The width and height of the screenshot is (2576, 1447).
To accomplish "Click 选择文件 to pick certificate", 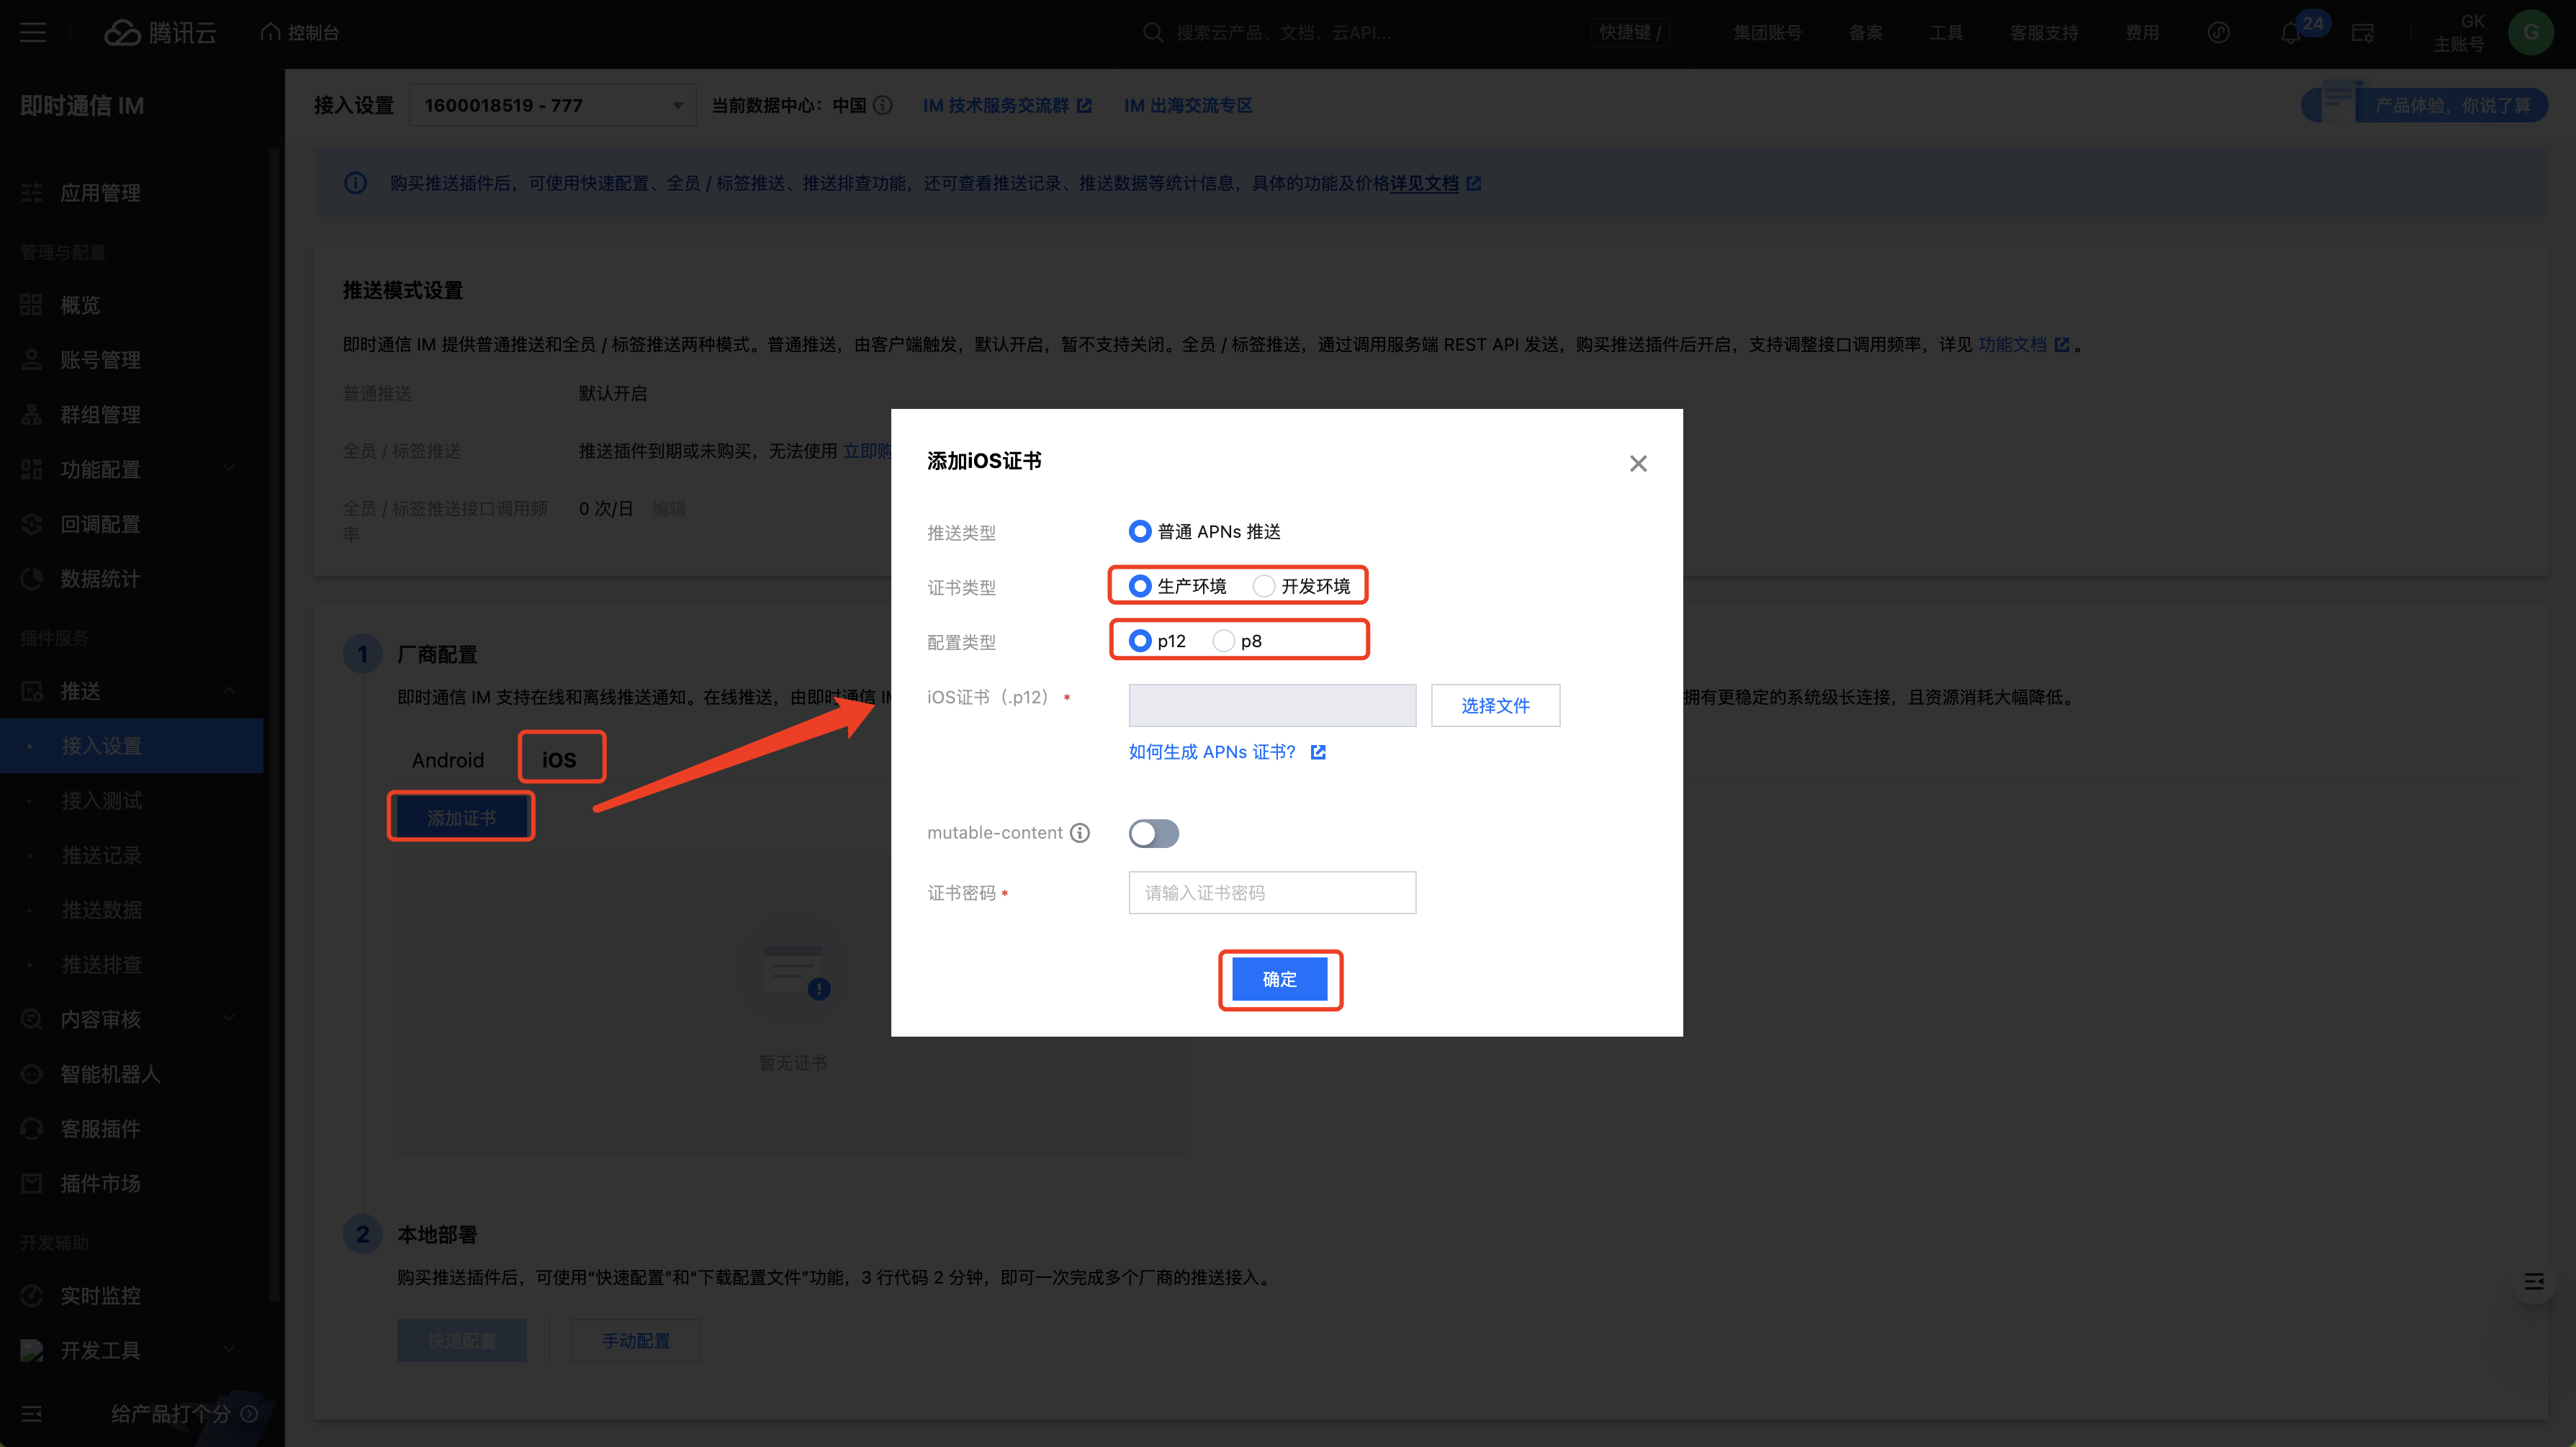I will click(x=1495, y=706).
